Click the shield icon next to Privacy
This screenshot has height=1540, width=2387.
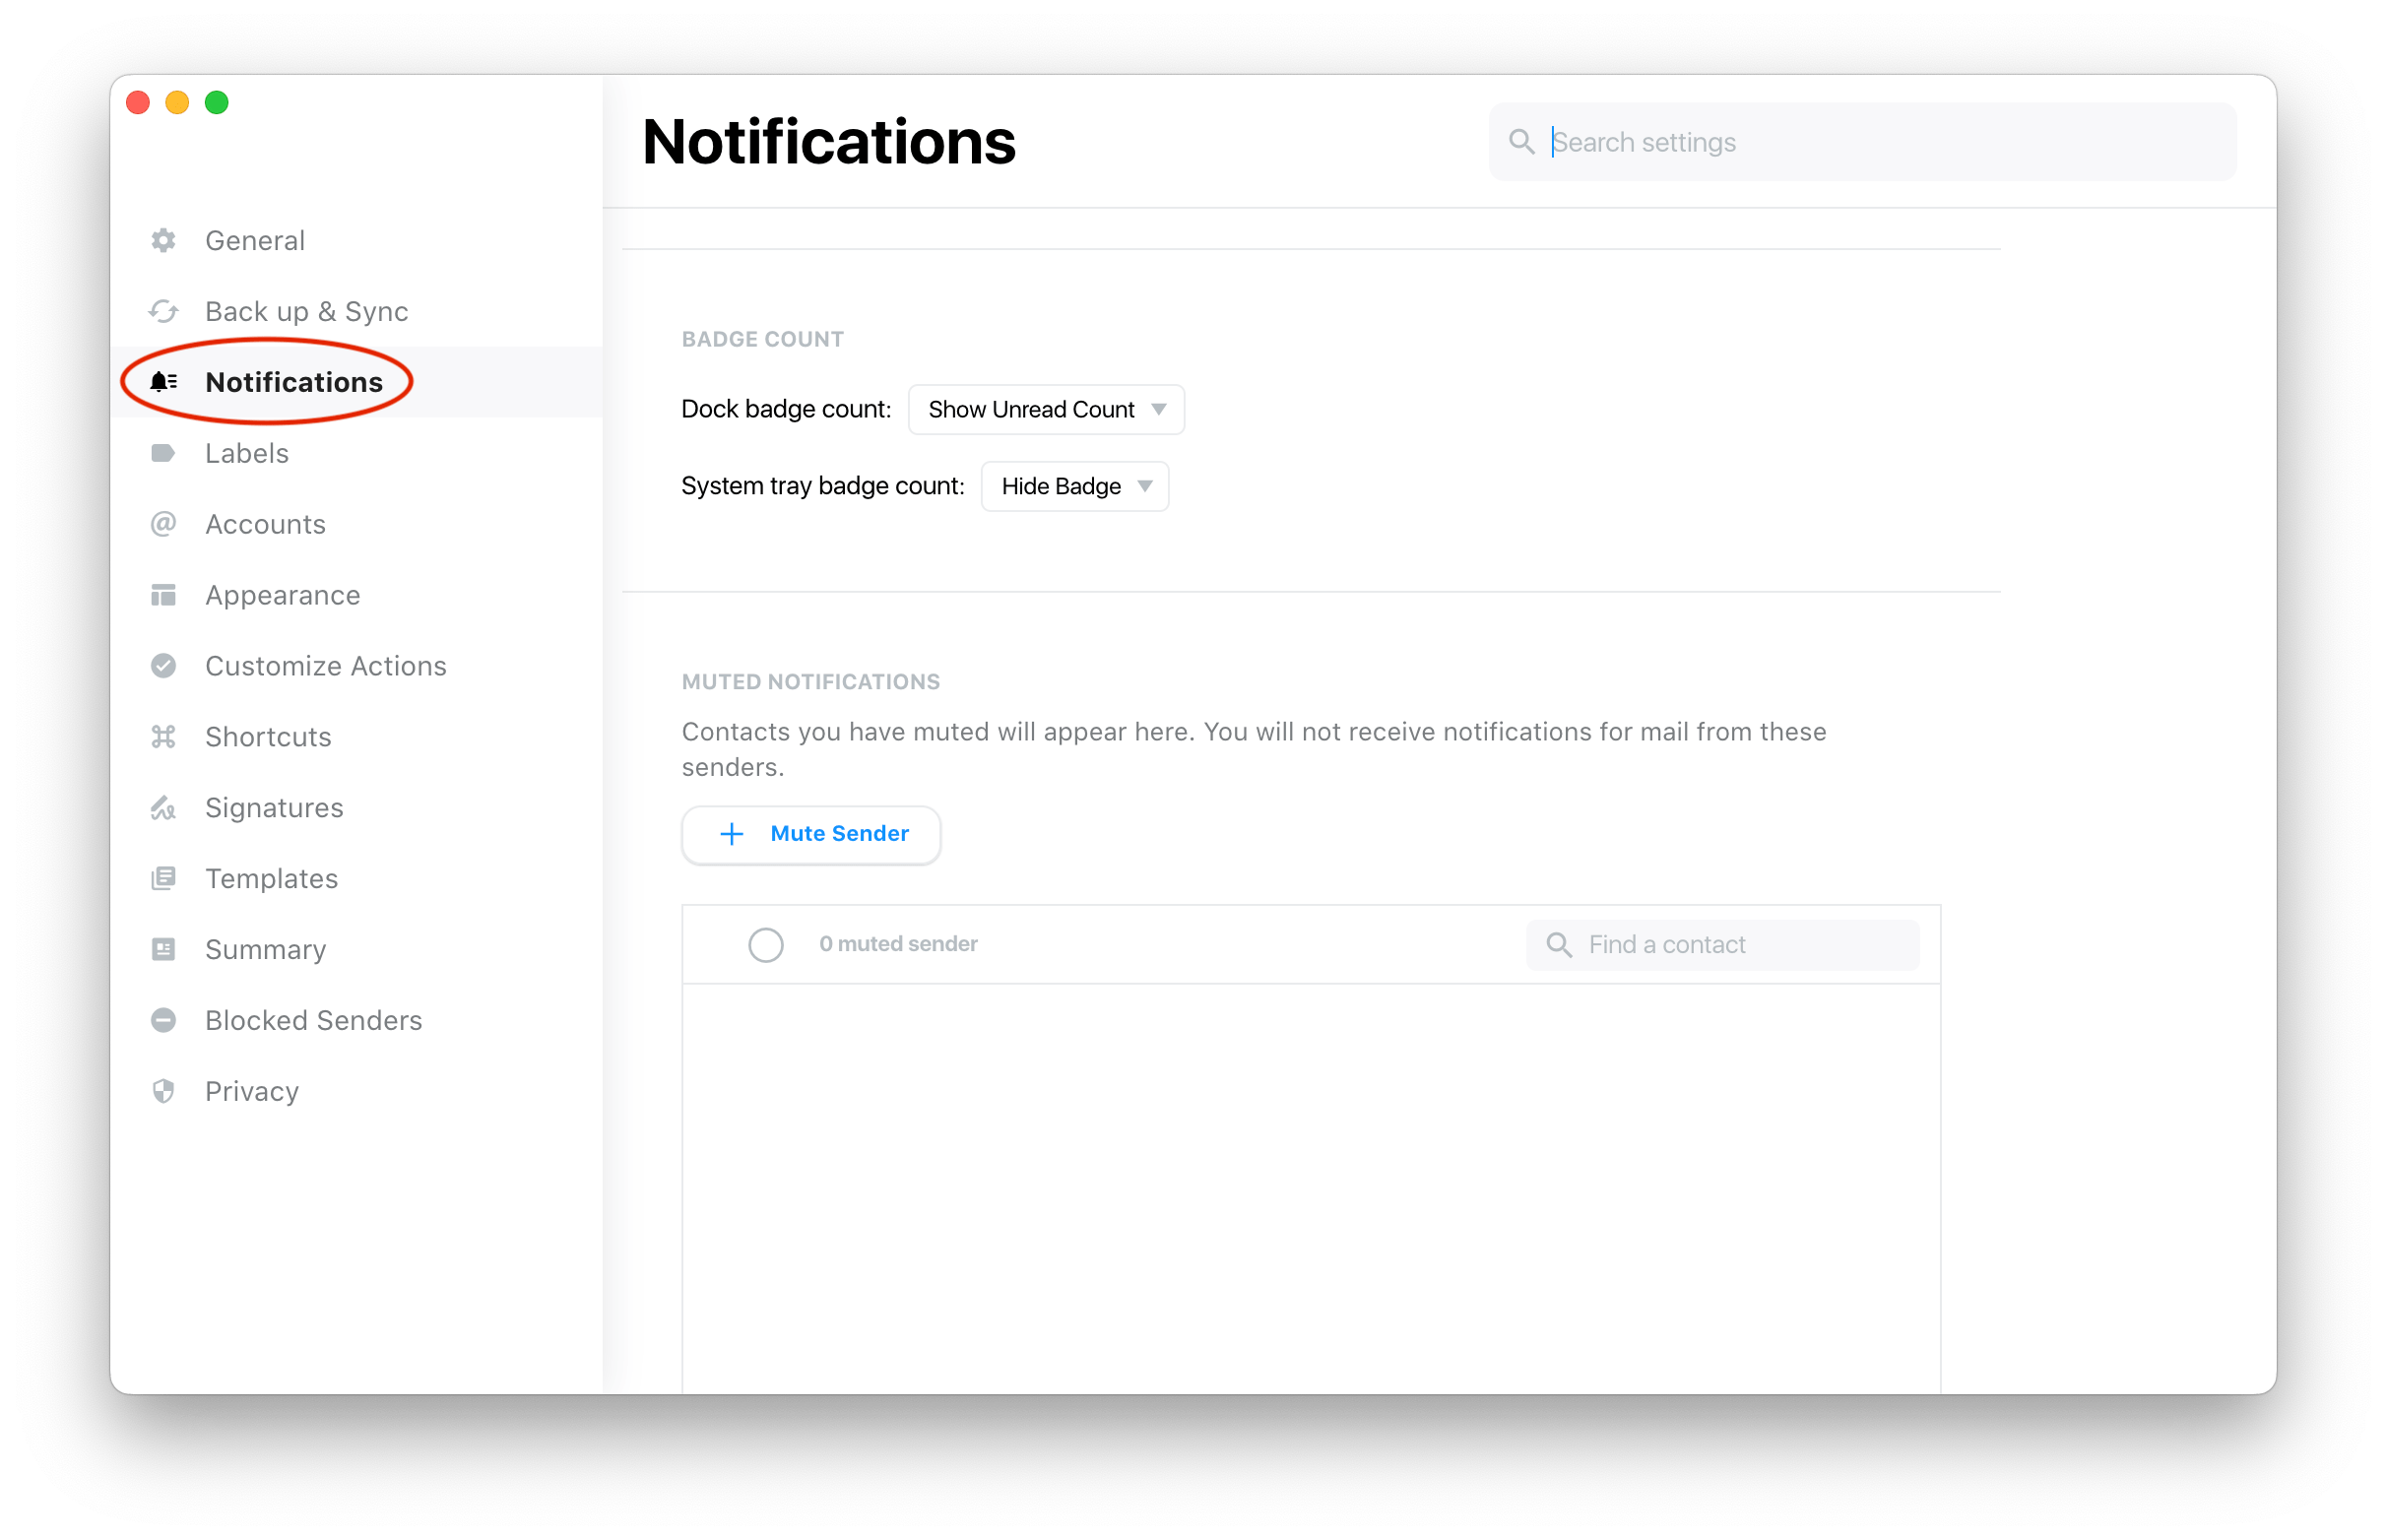tap(163, 1090)
